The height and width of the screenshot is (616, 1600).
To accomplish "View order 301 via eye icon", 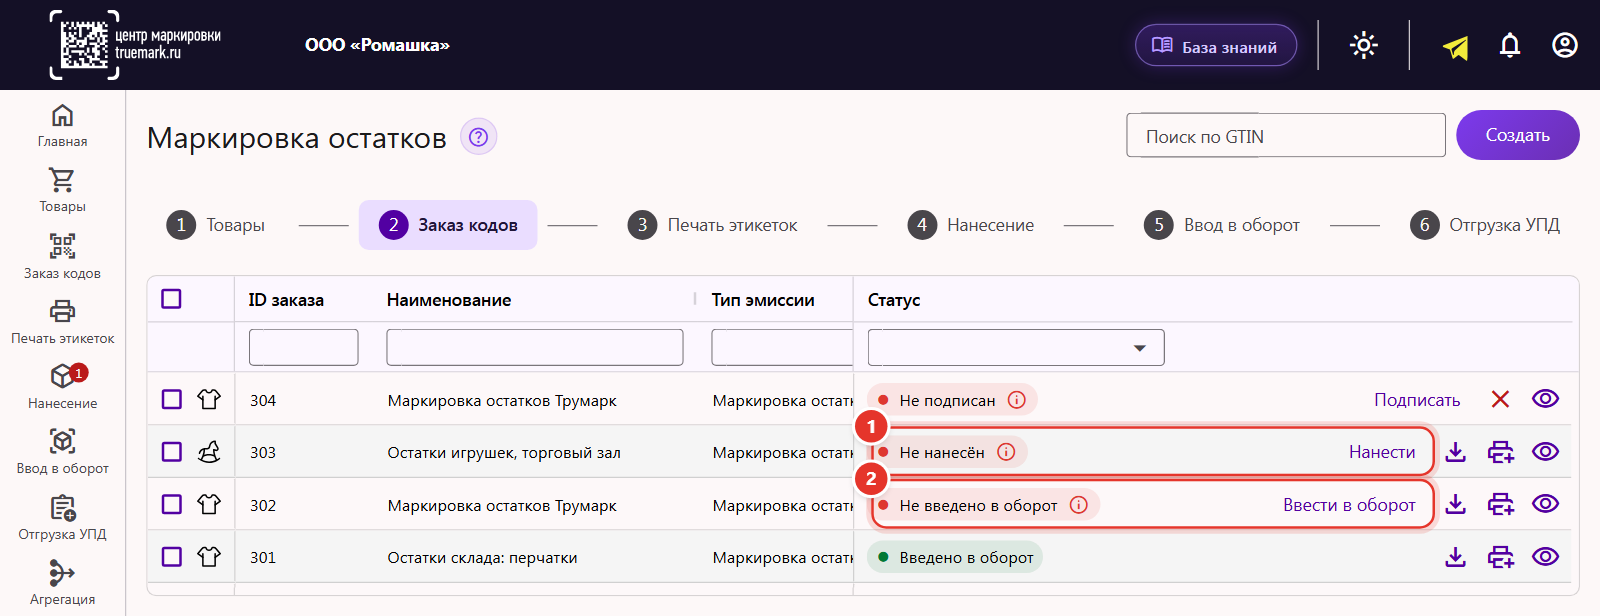I will [x=1545, y=557].
